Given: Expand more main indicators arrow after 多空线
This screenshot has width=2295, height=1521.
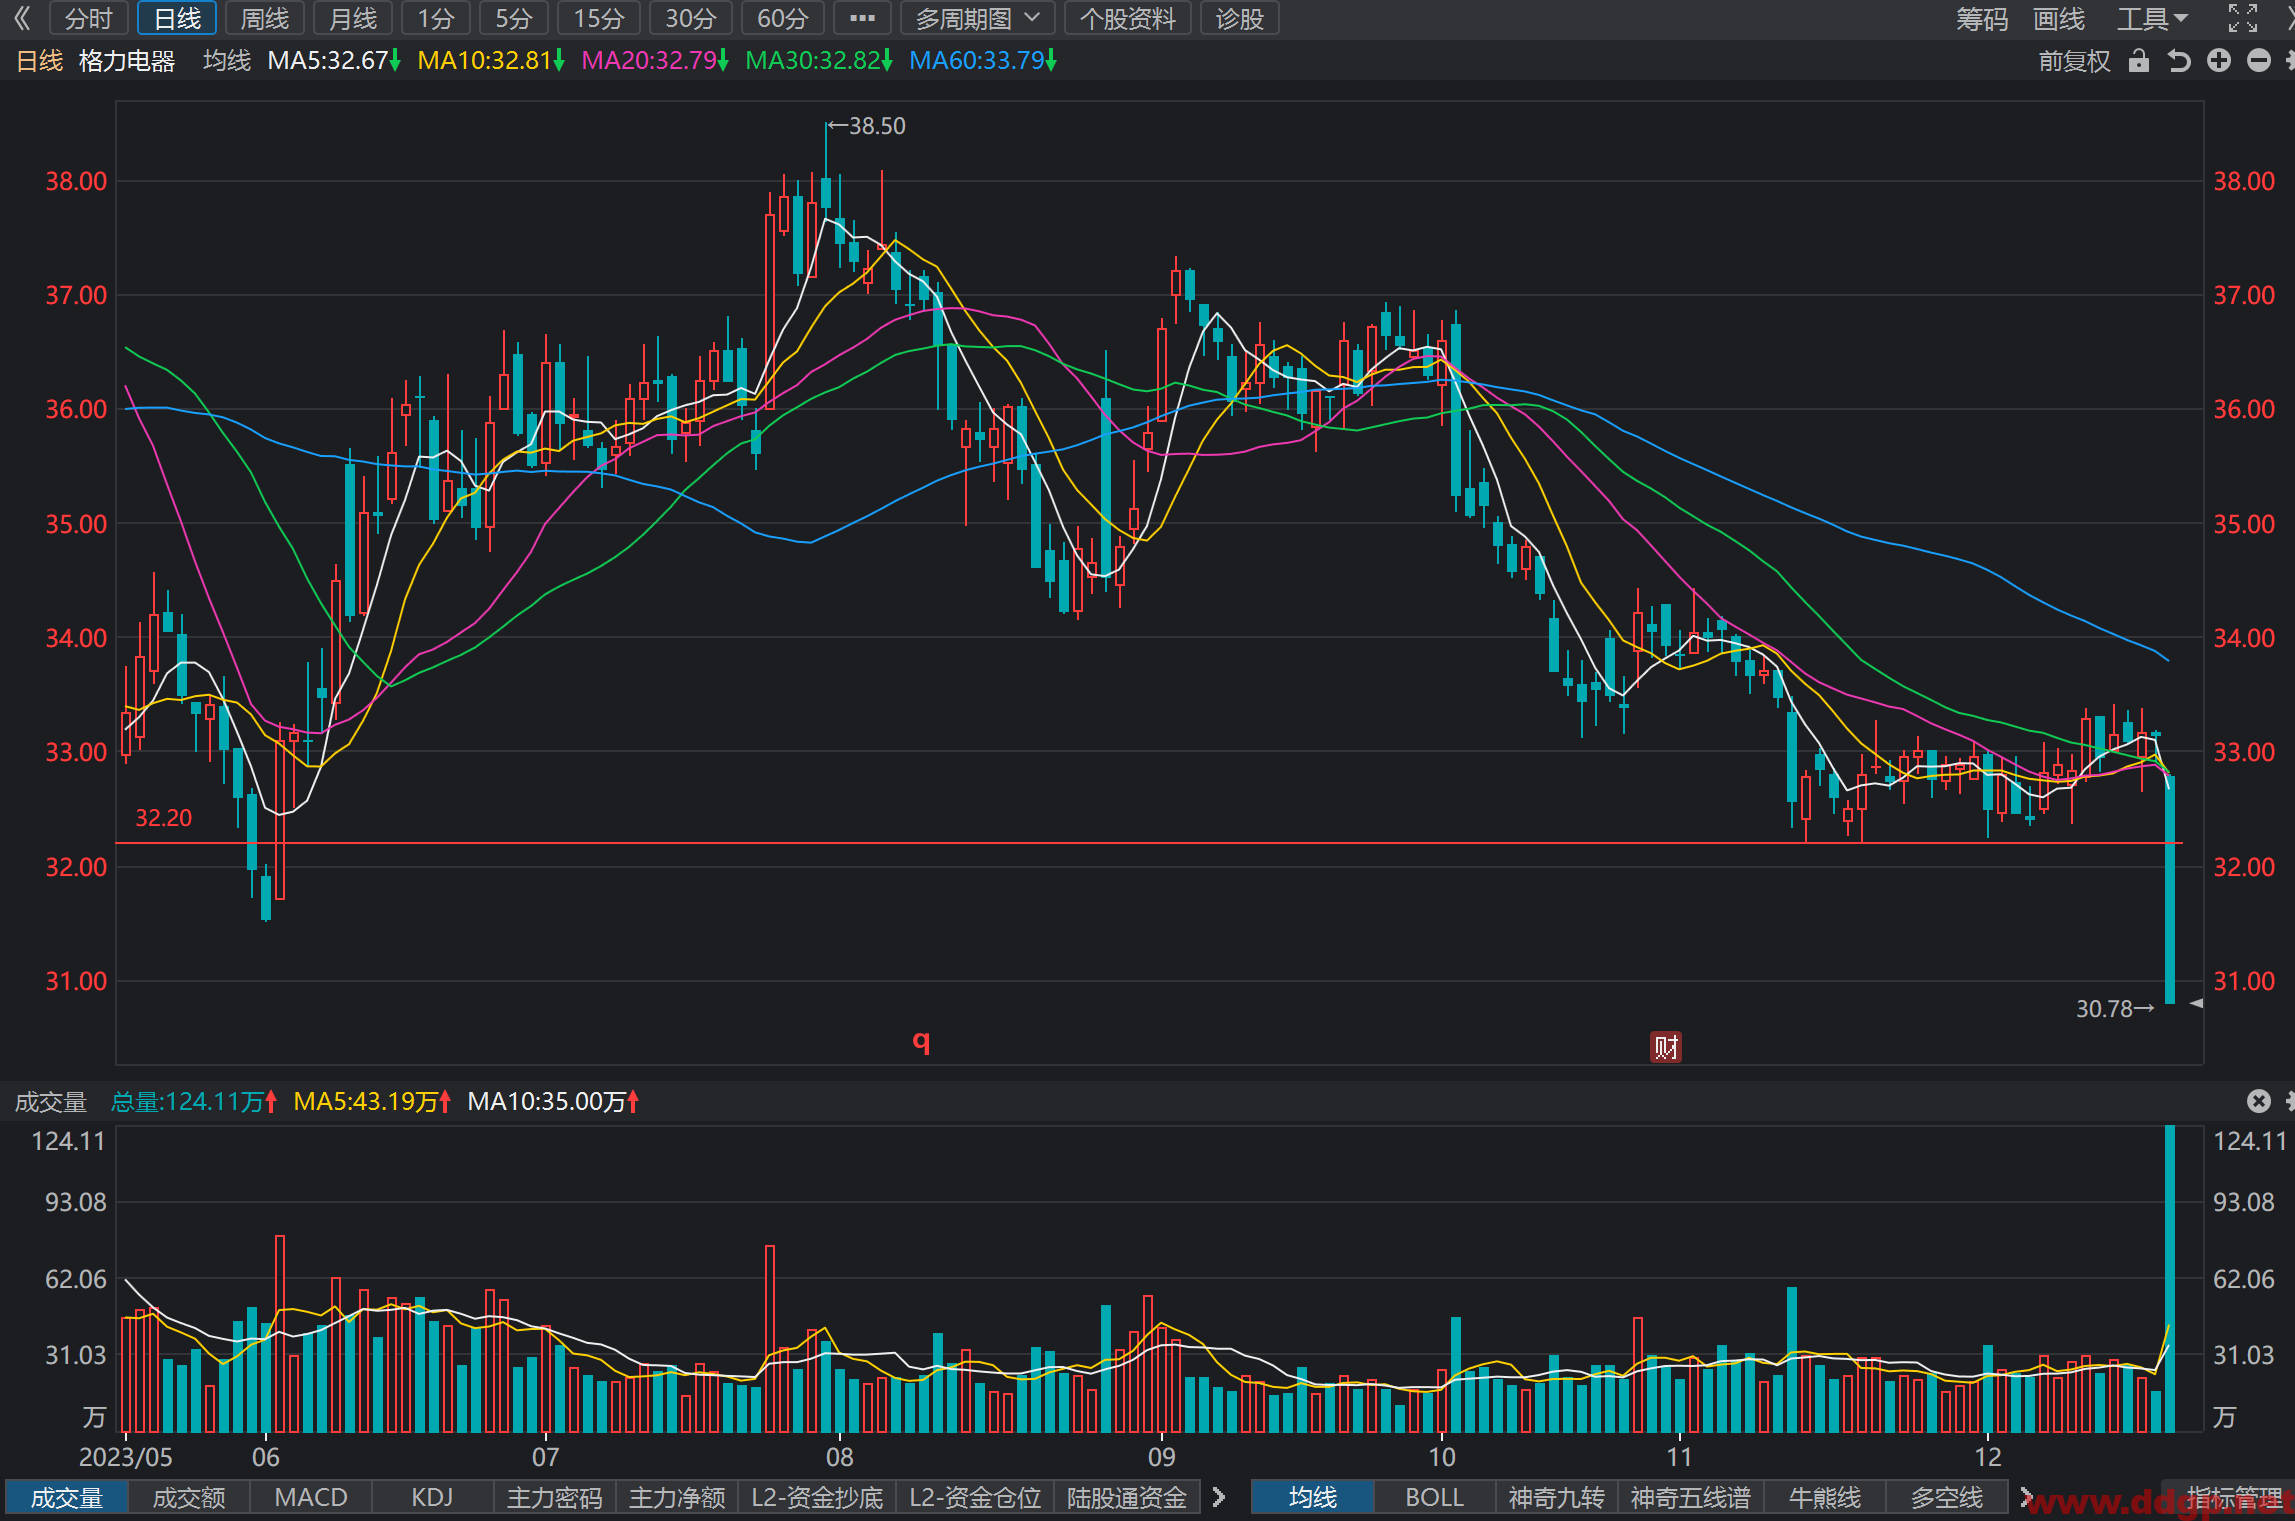Looking at the screenshot, I should 2026,1497.
